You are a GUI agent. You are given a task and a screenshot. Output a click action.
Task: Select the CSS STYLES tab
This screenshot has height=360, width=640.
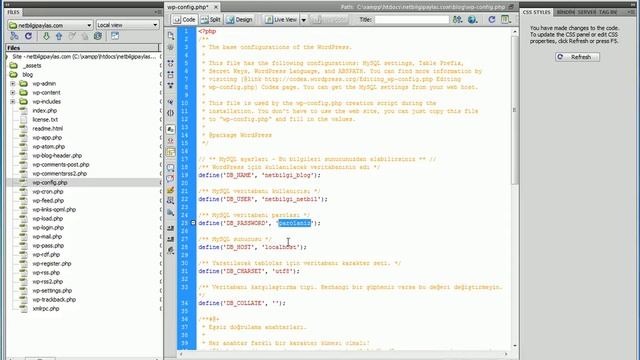[536, 12]
